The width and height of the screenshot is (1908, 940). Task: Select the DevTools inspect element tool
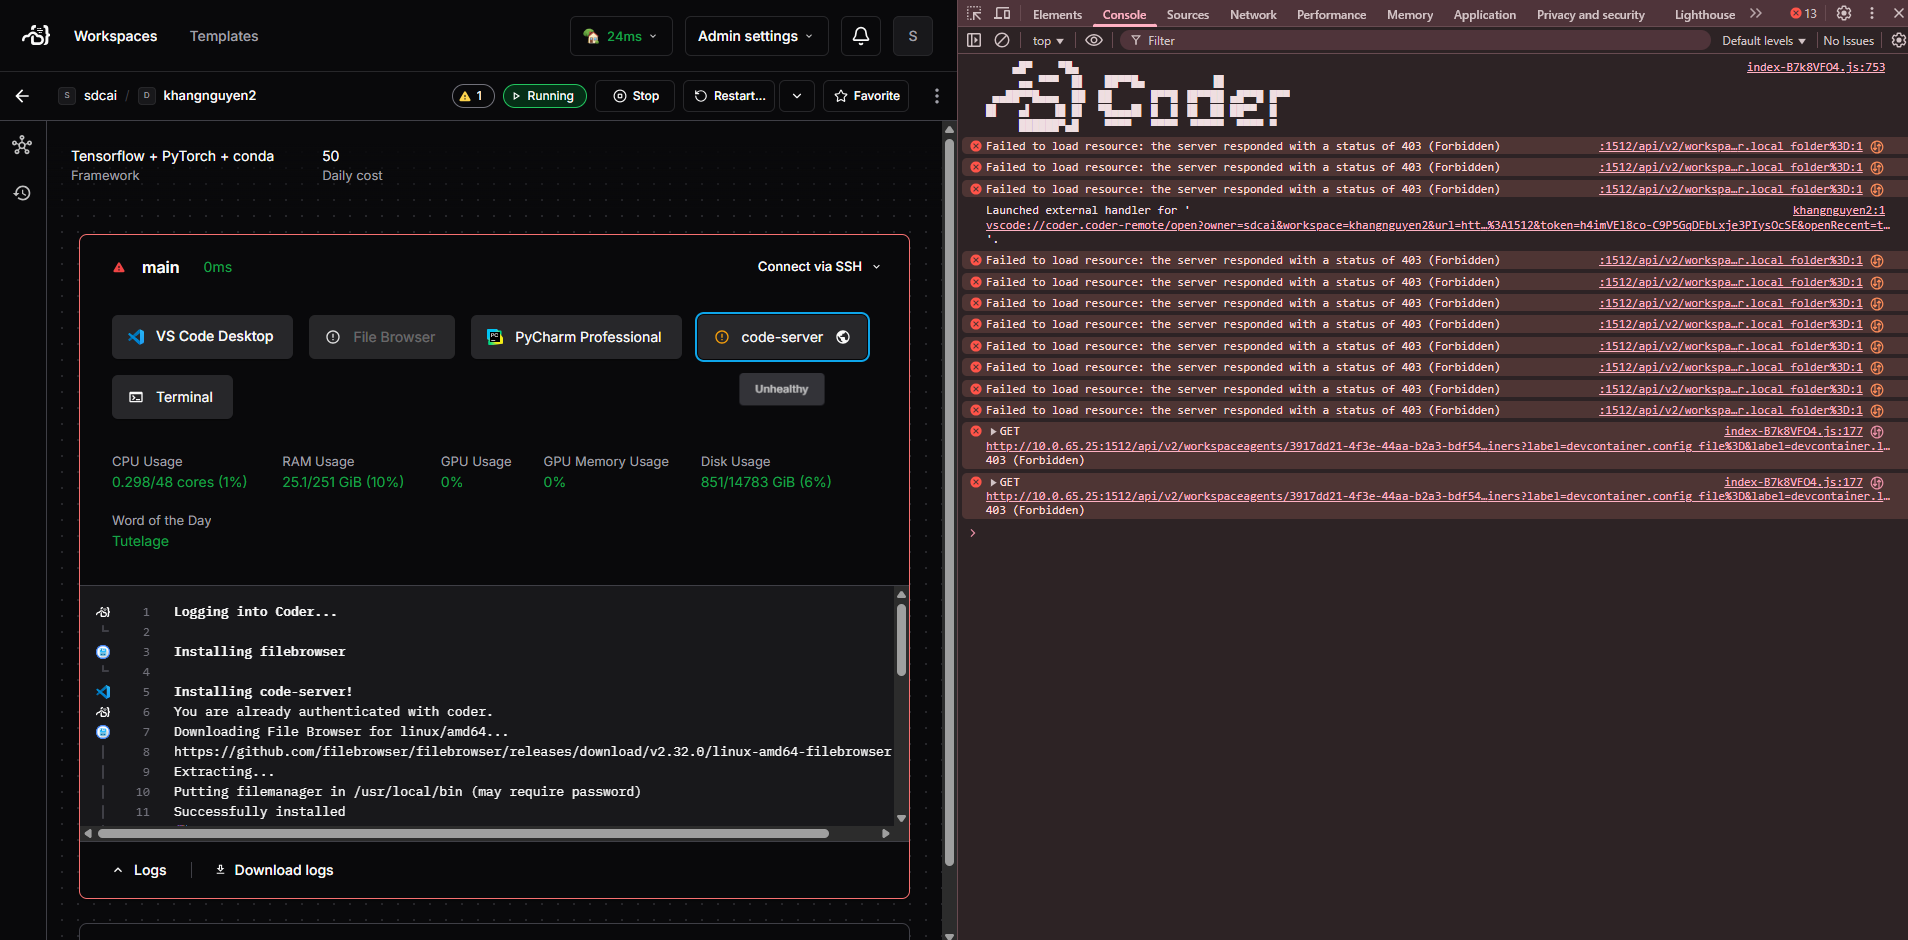pos(974,14)
